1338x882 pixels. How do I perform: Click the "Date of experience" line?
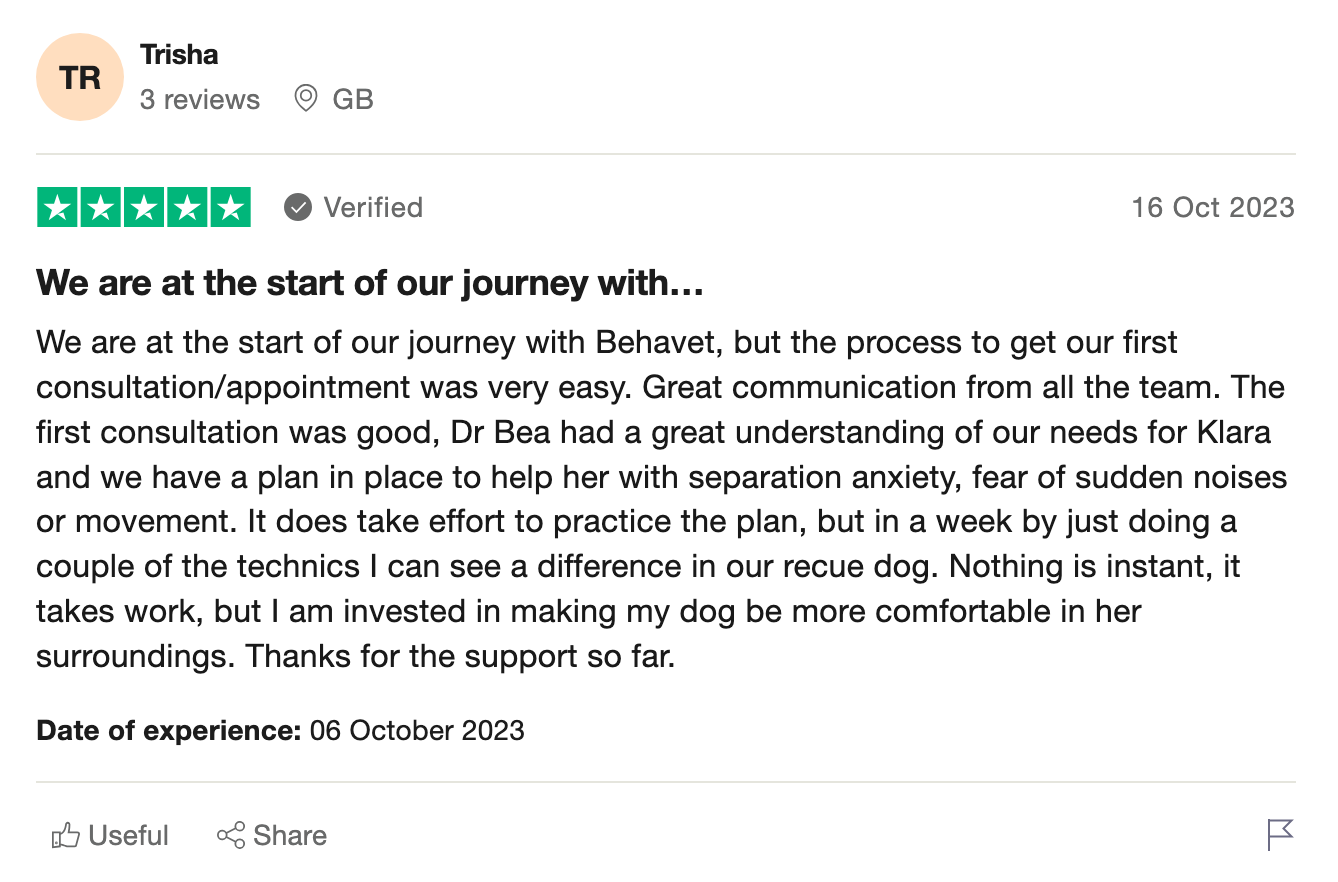280,731
